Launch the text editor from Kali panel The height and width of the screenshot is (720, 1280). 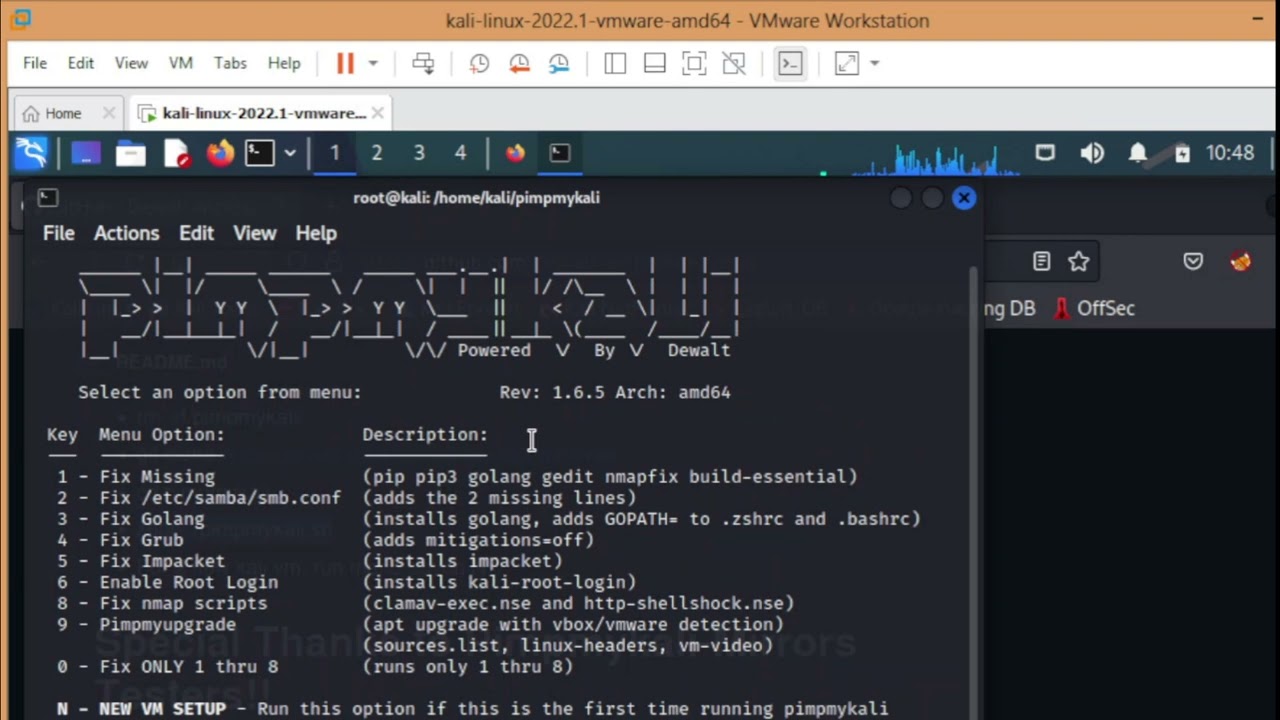(177, 153)
